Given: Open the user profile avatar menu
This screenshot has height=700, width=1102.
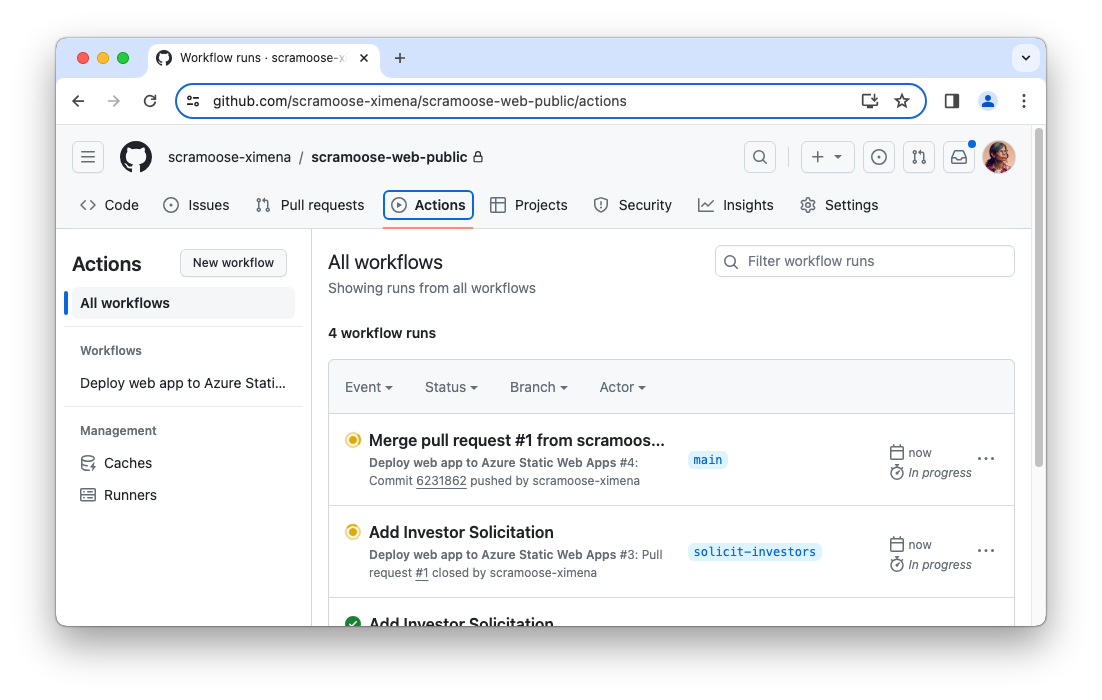Looking at the screenshot, I should (999, 157).
